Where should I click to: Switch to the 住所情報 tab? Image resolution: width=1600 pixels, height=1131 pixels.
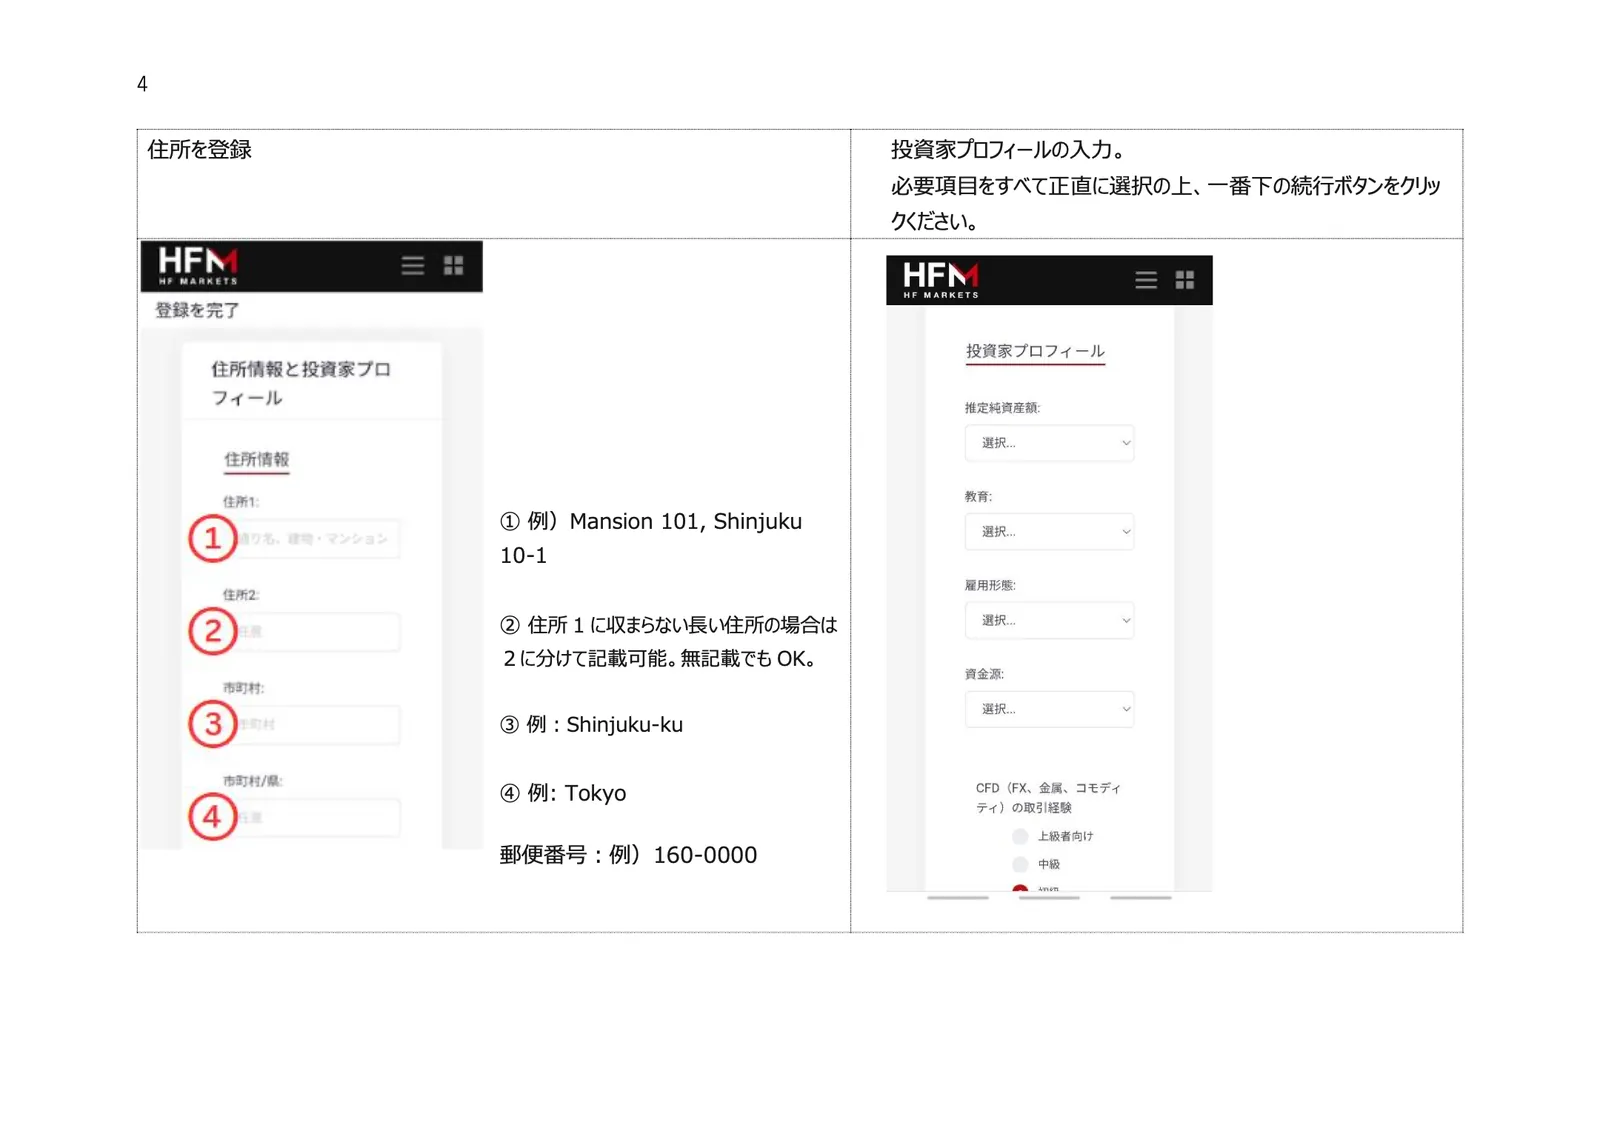pyautogui.click(x=256, y=460)
